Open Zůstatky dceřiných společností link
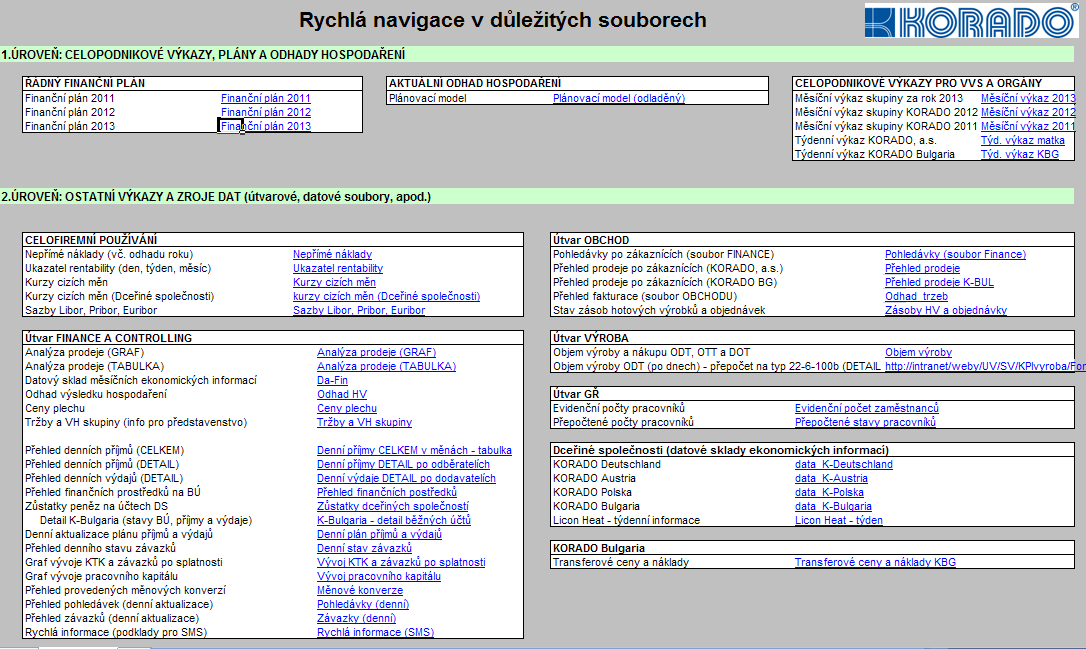Screen dimensions: 1086x649 tap(393, 506)
